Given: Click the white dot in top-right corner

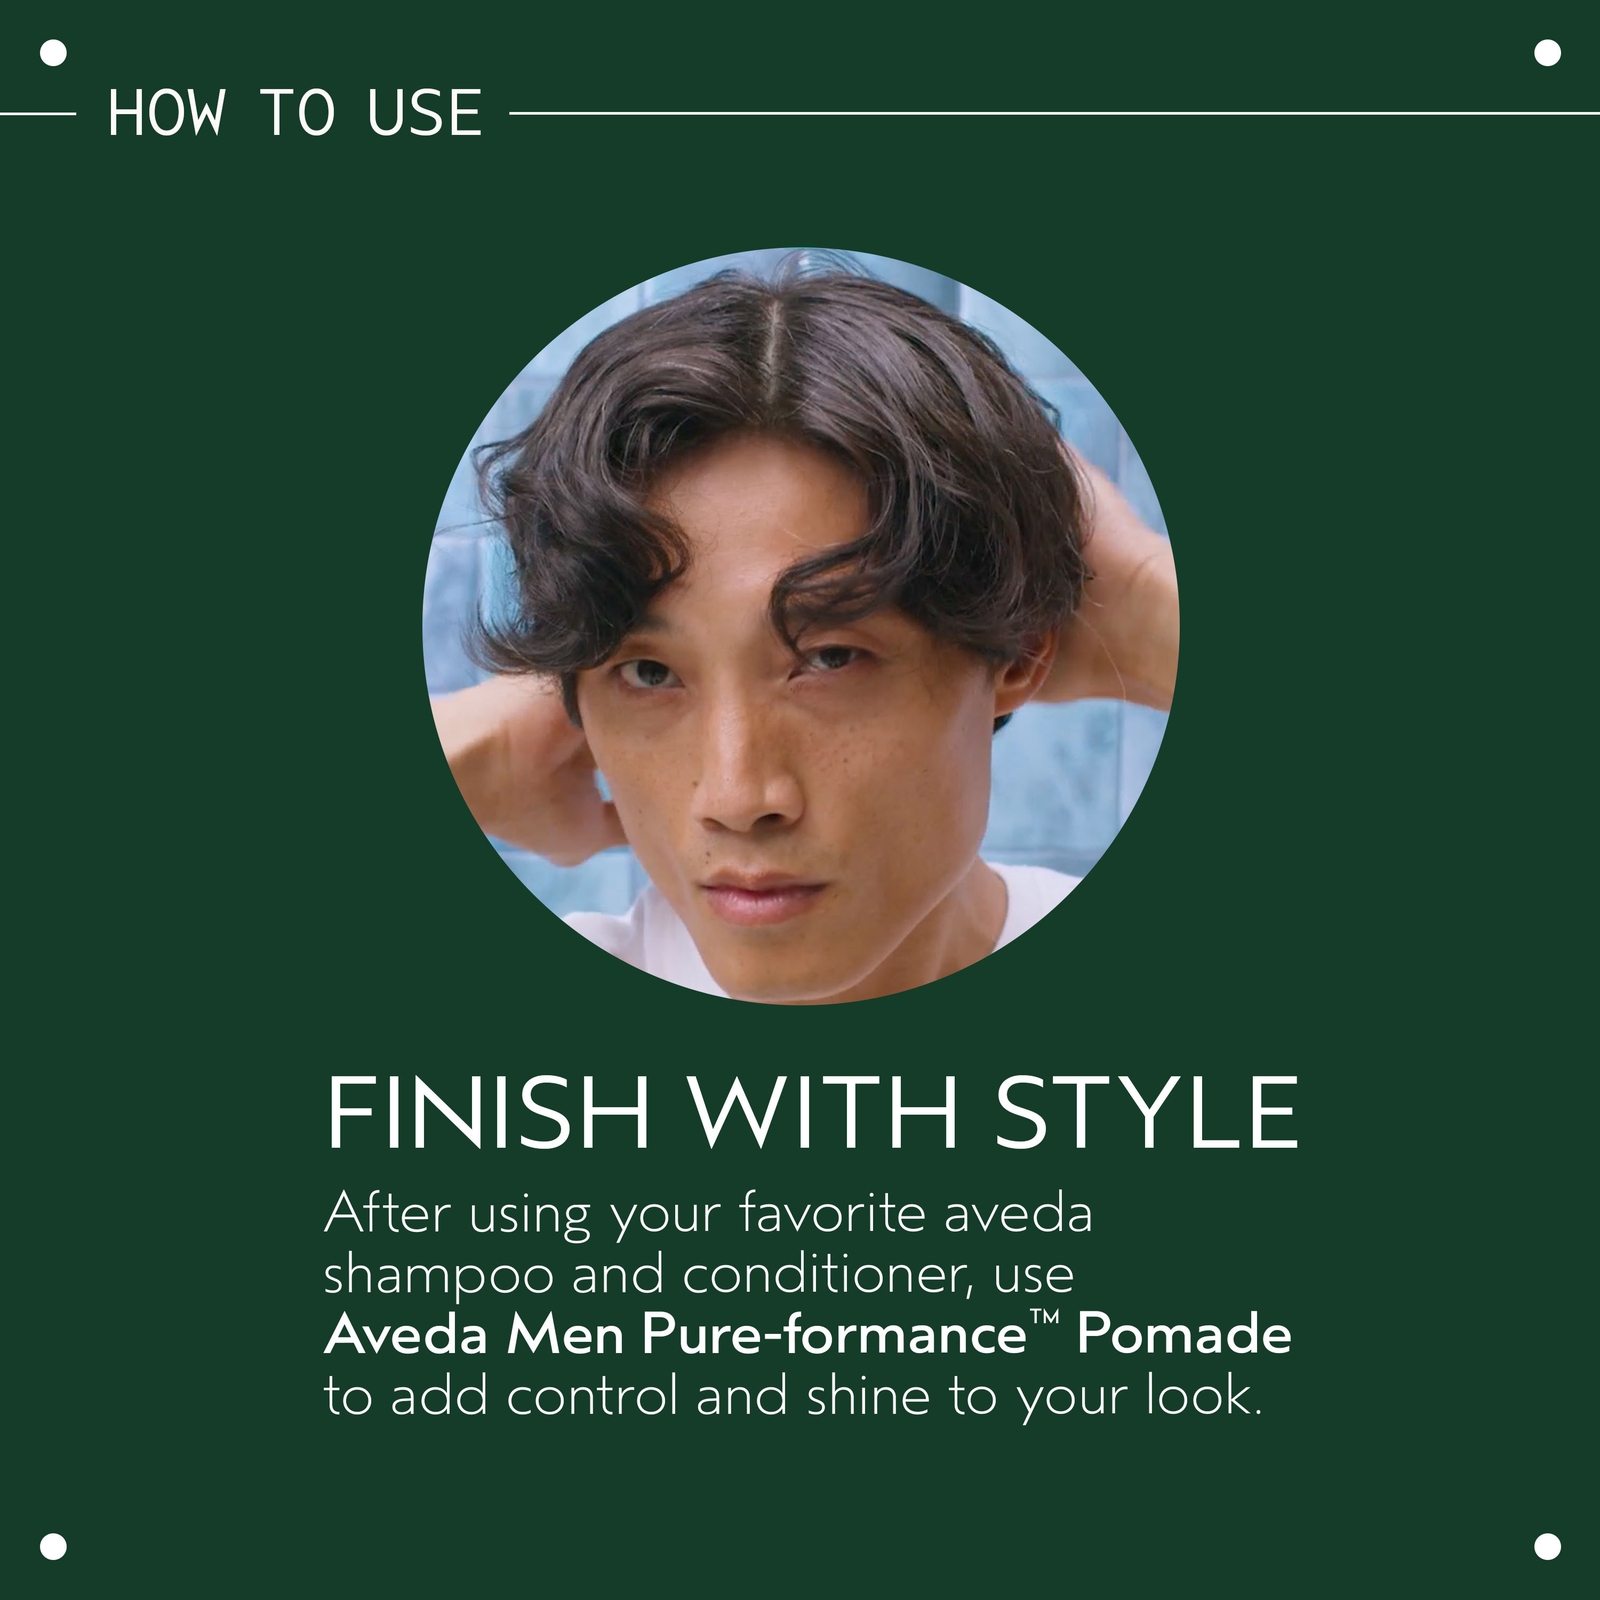Looking at the screenshot, I should (1547, 53).
